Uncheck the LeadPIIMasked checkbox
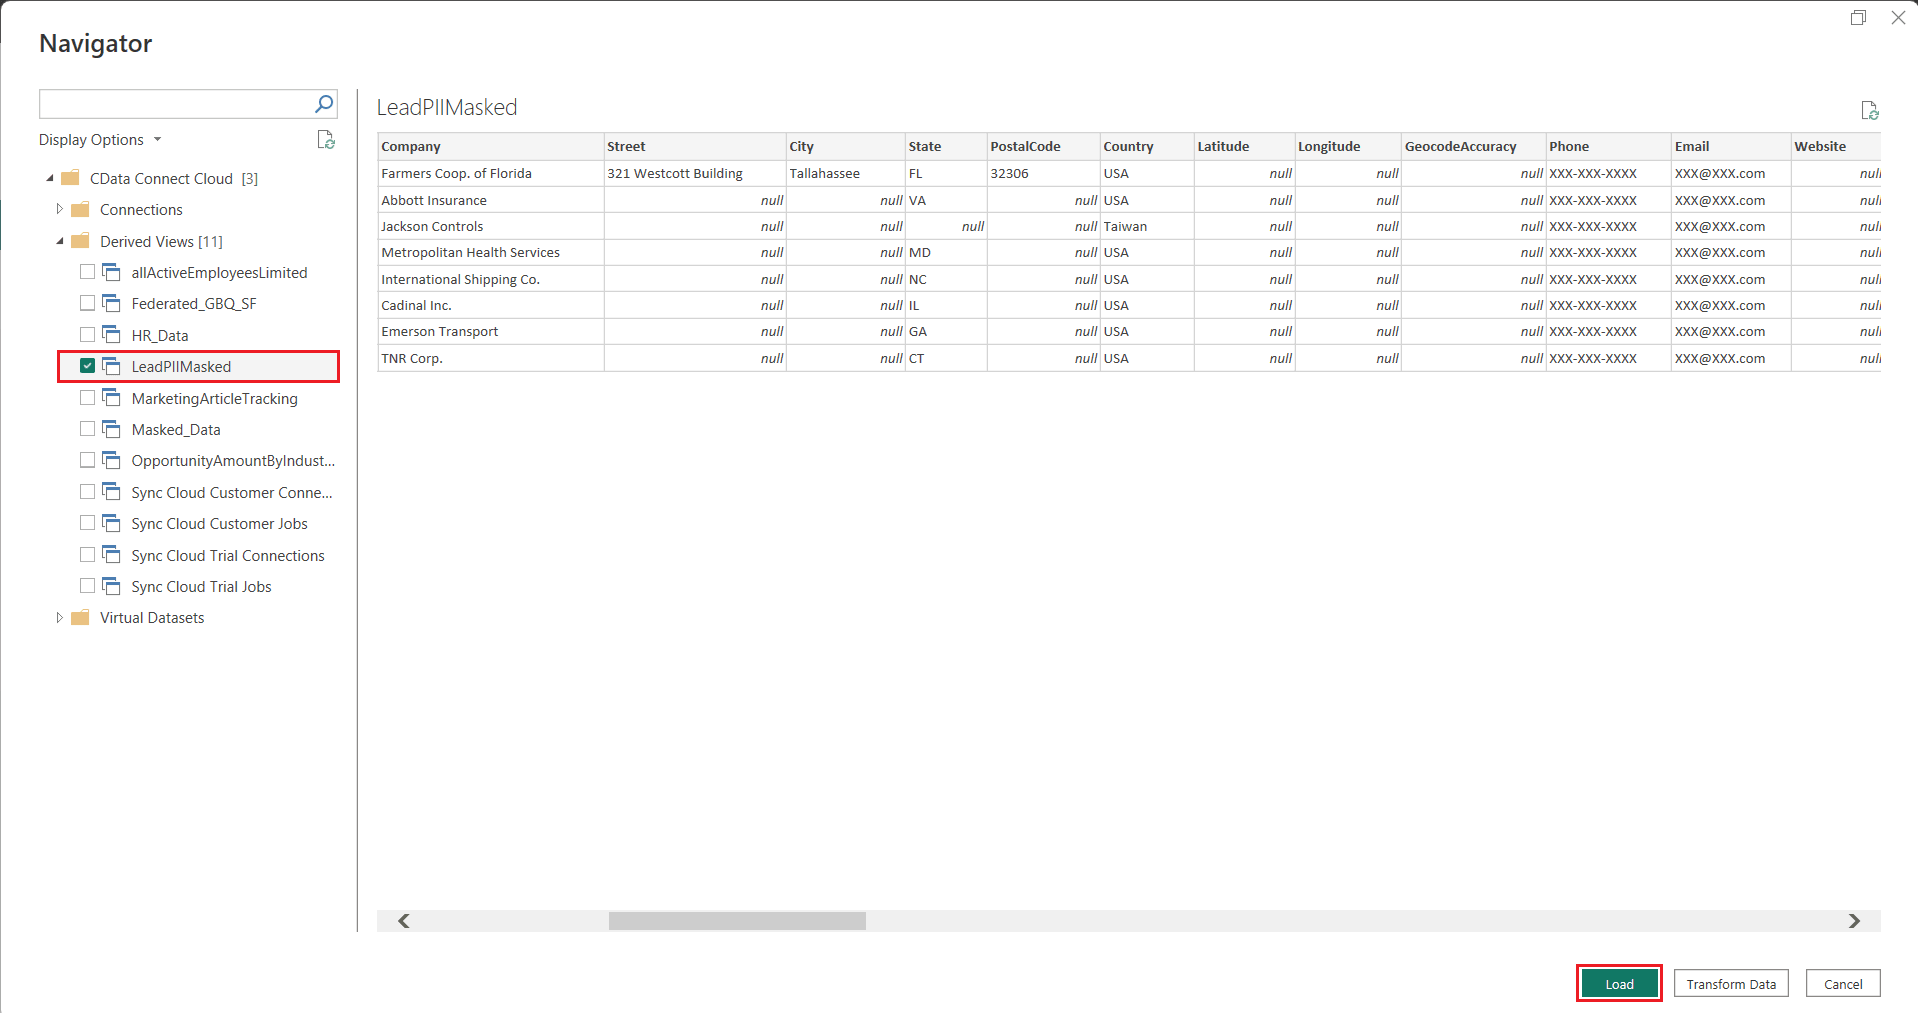1918x1013 pixels. click(x=88, y=366)
